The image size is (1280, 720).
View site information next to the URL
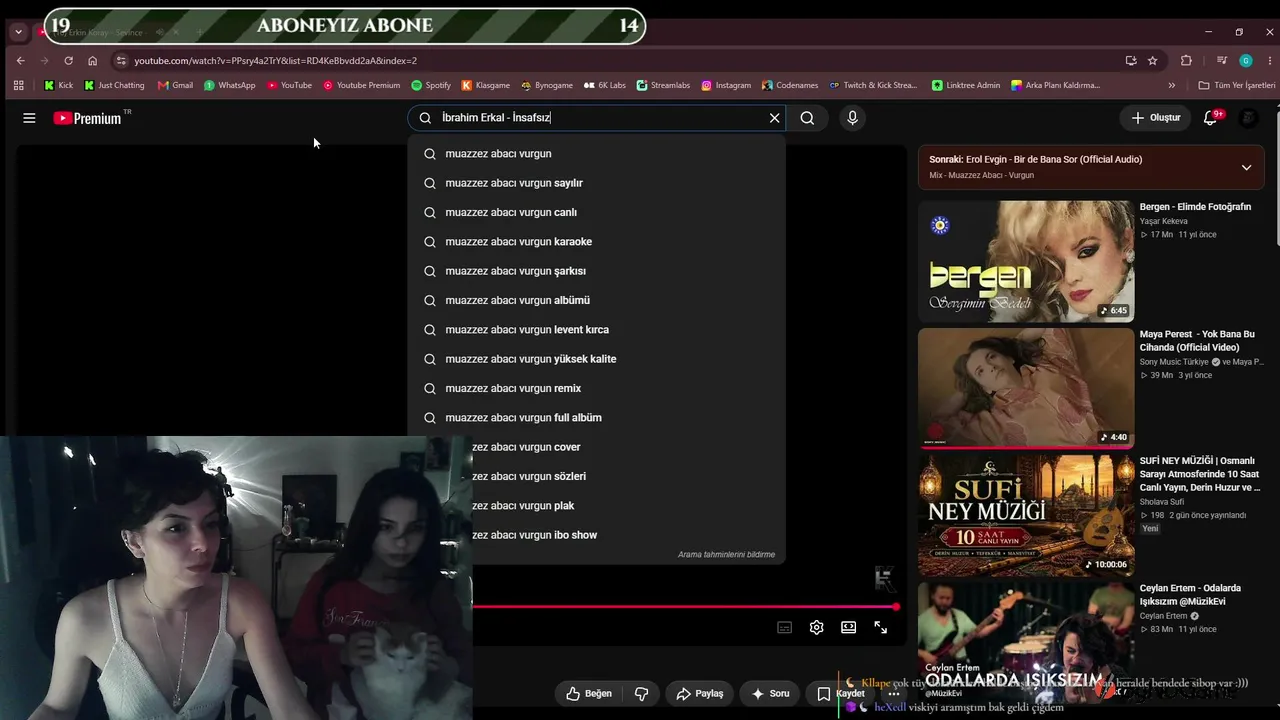120,61
